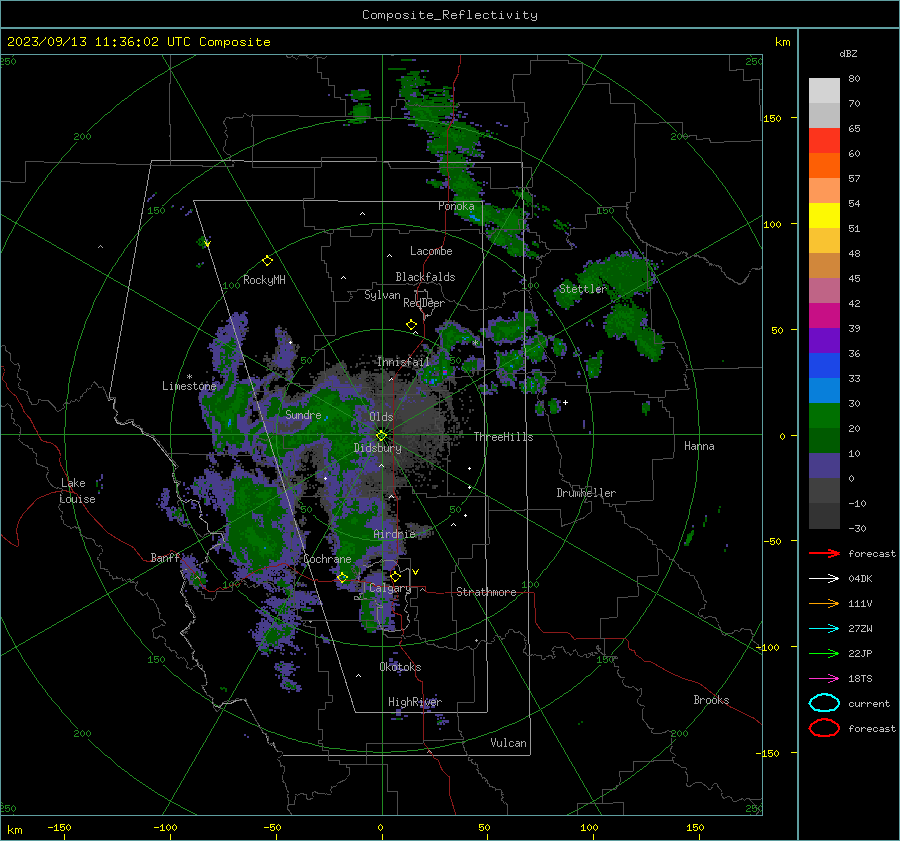
Task: Select the 10 dBZ purple color swatch
Action: click(x=824, y=465)
